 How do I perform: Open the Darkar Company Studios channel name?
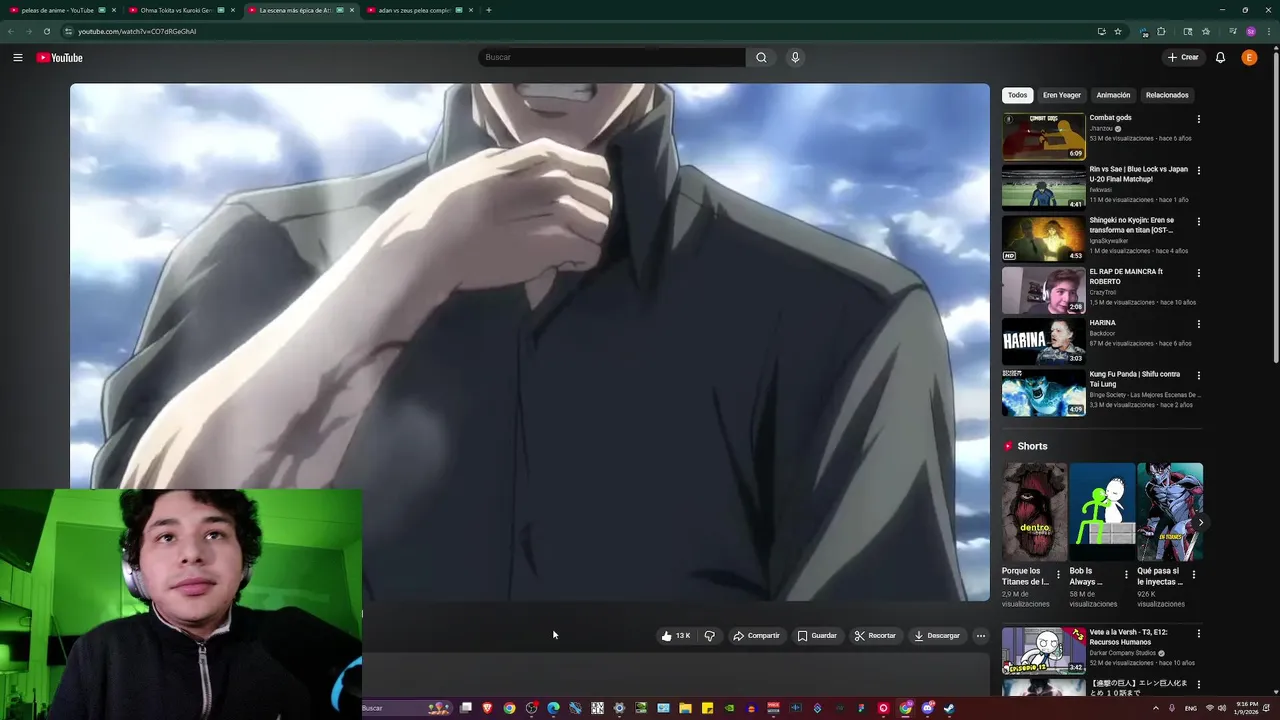point(1122,653)
